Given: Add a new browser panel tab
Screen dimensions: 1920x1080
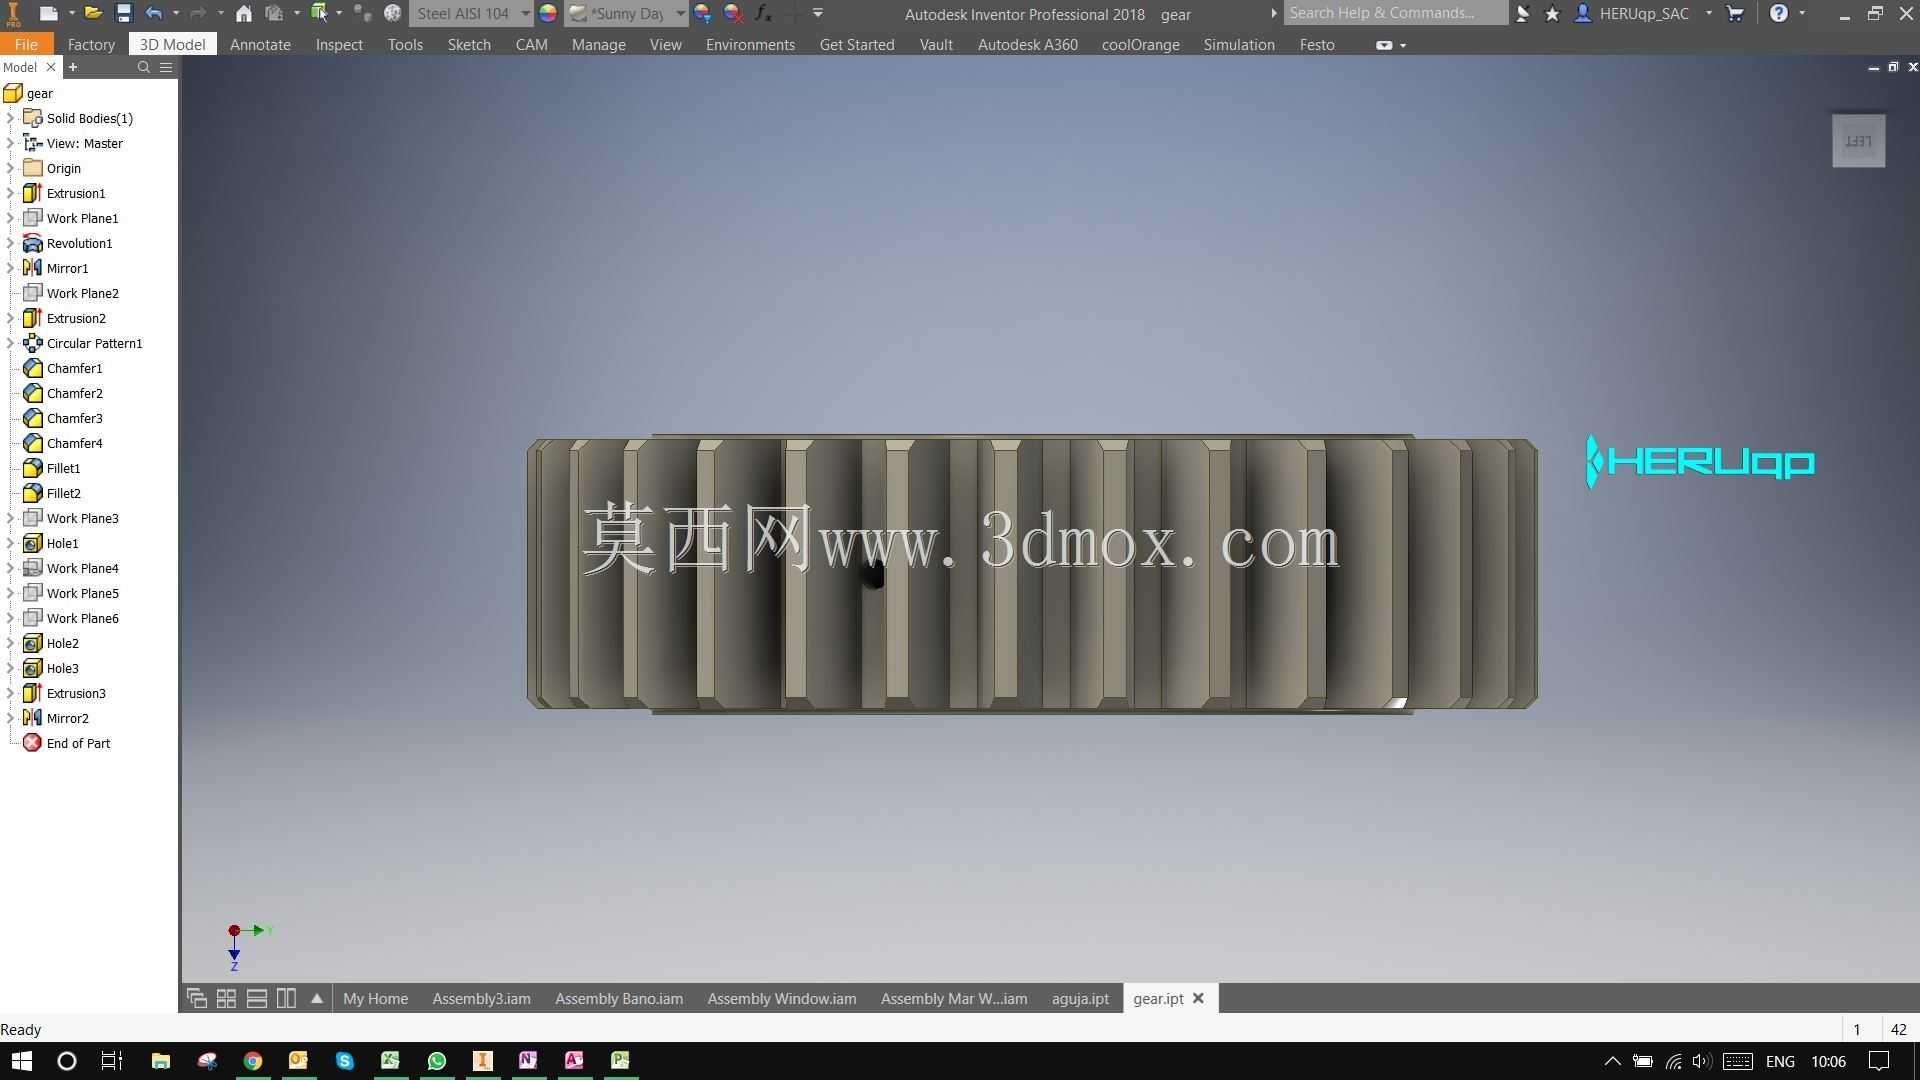Looking at the screenshot, I should pos(72,67).
